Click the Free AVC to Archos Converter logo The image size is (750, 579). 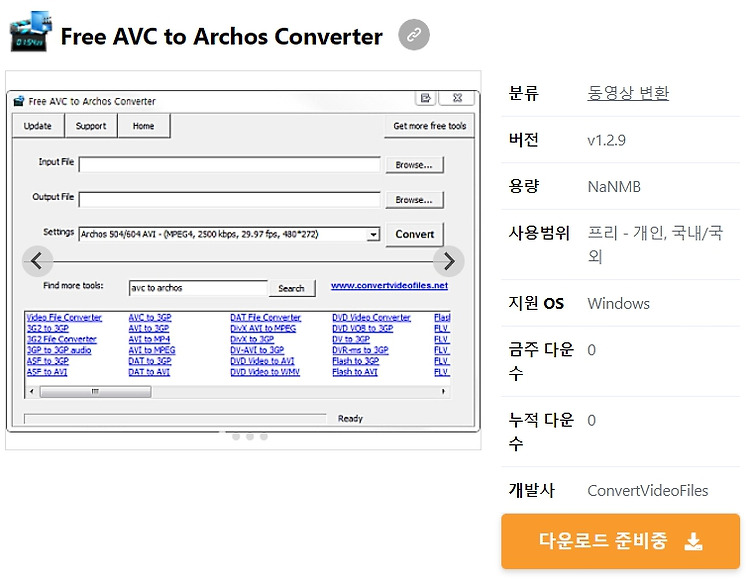click(30, 32)
